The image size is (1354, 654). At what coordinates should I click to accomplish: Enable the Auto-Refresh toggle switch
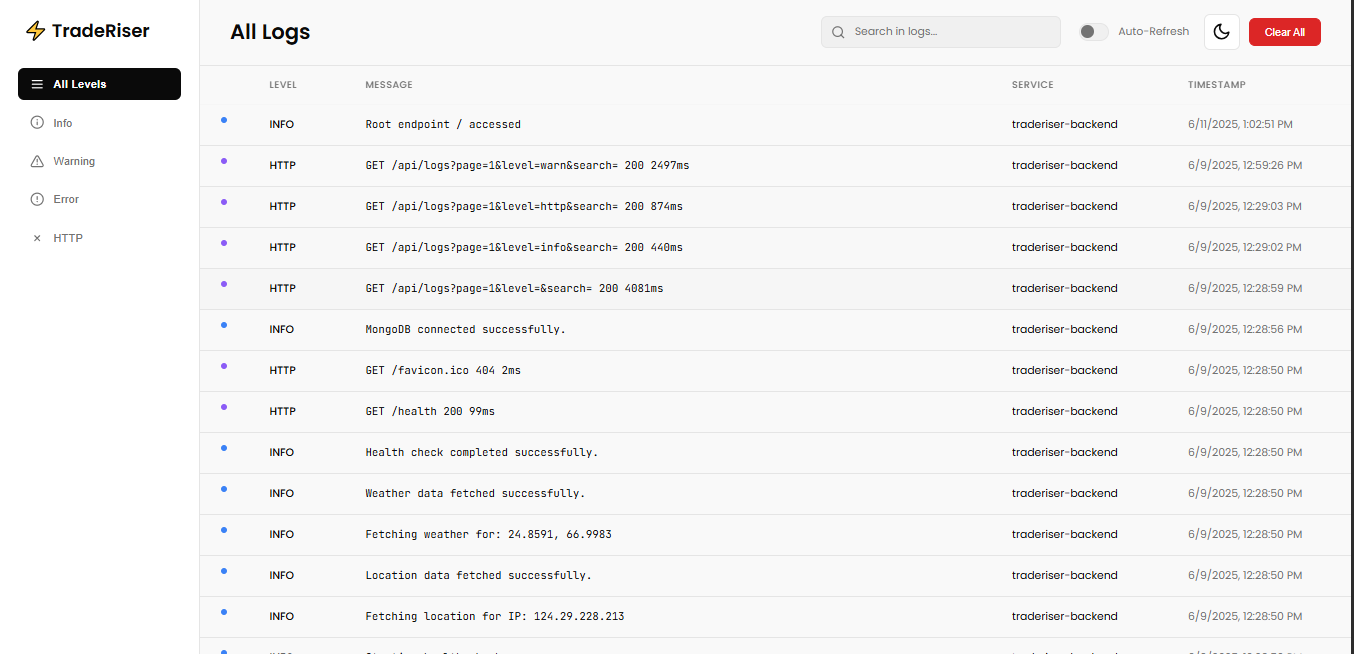click(x=1093, y=31)
